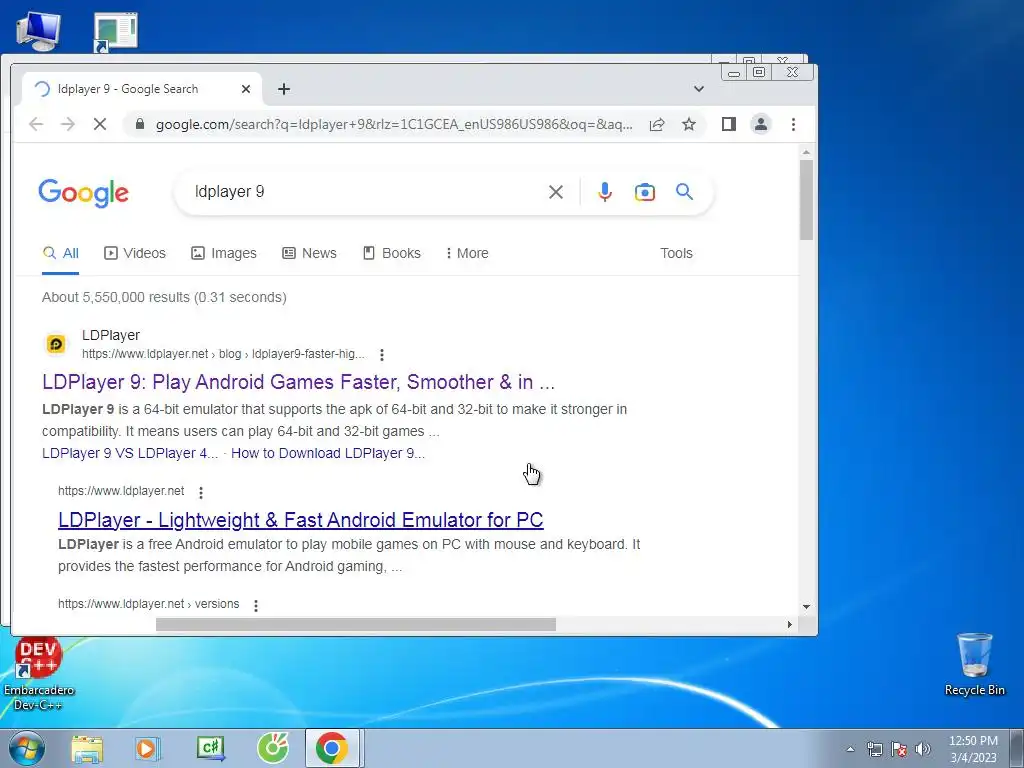This screenshot has width=1024, height=768.
Task: Open the Windows Start menu
Action: (26, 748)
